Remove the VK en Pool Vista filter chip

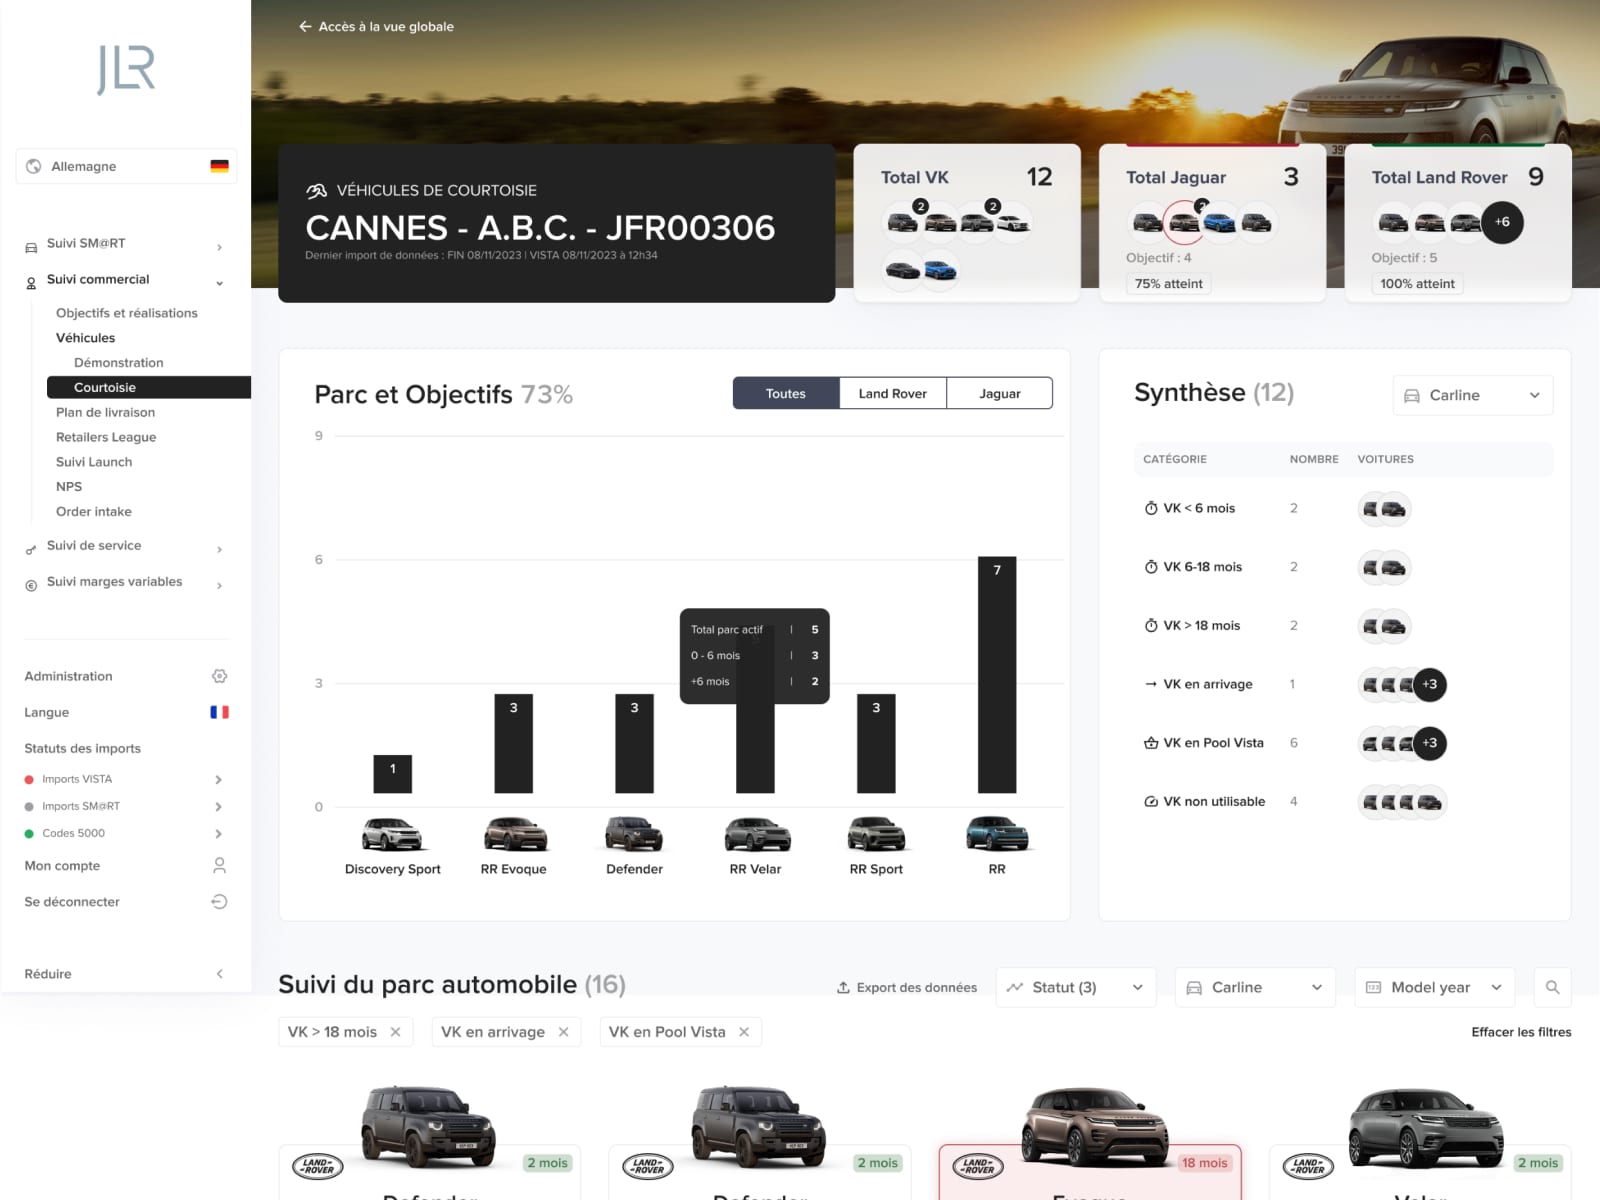coord(744,1032)
